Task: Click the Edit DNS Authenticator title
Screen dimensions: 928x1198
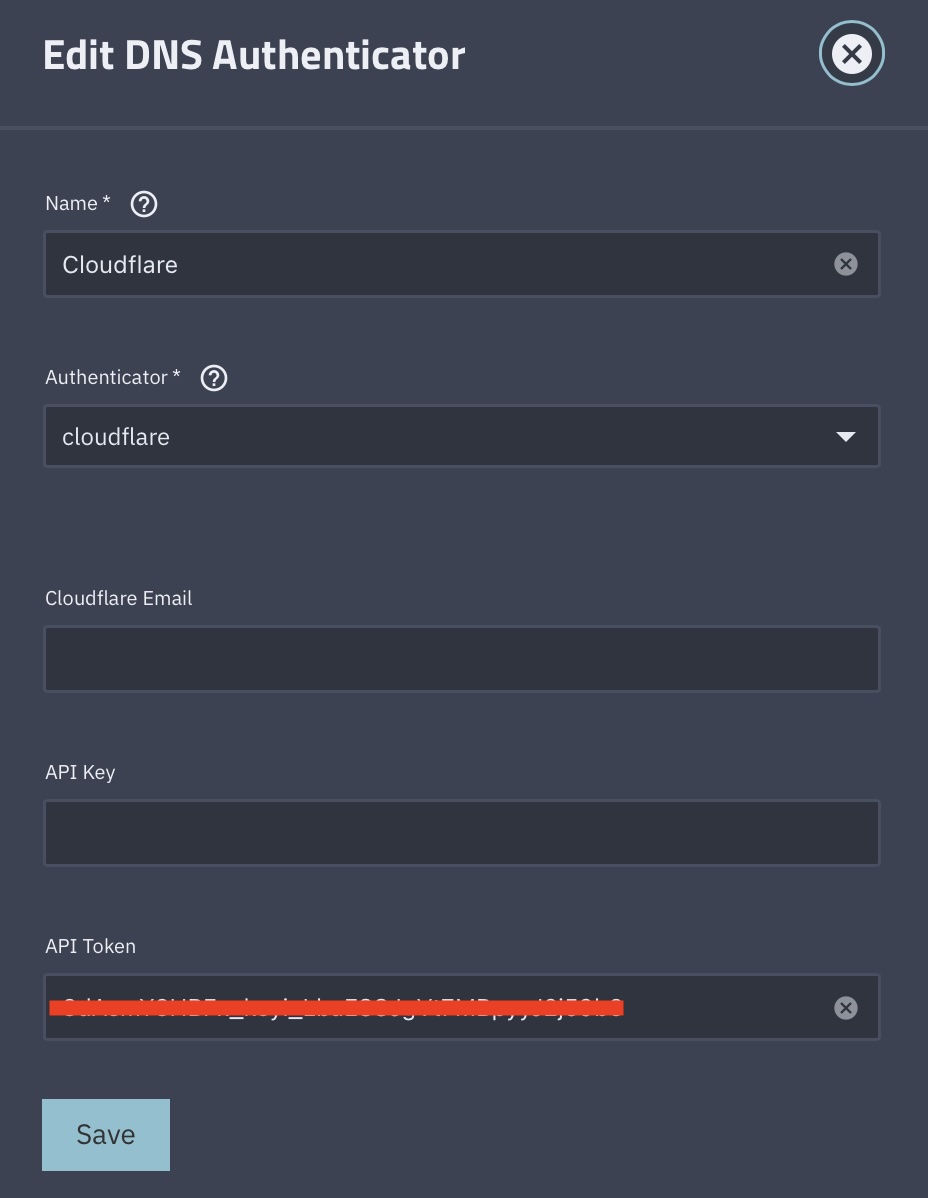Action: pos(254,56)
